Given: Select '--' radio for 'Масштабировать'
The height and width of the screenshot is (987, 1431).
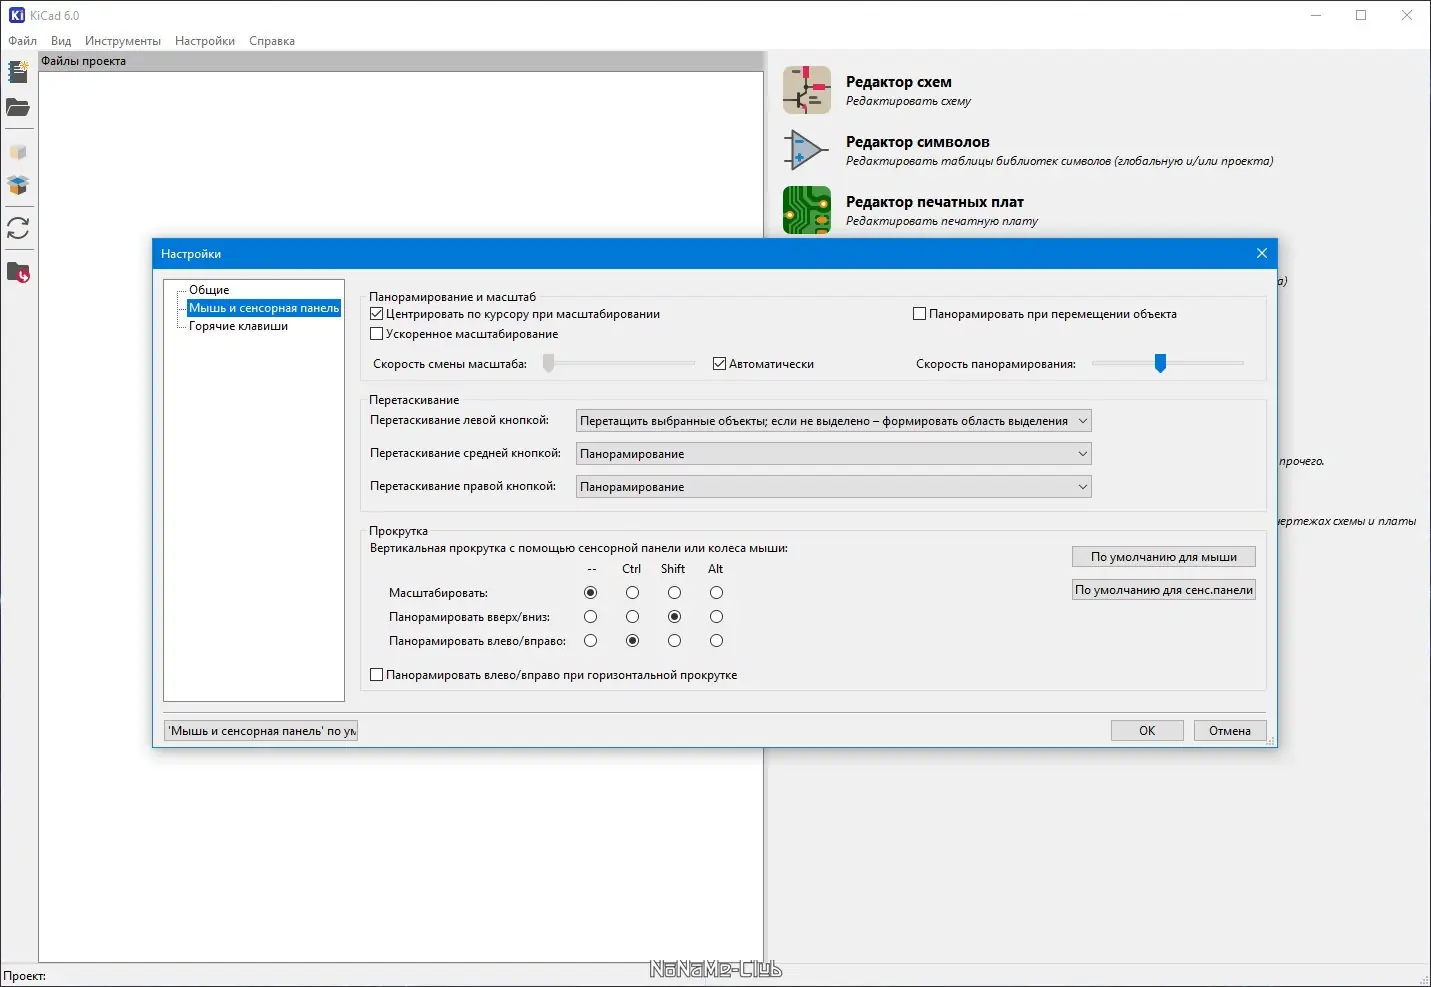Looking at the screenshot, I should [x=590, y=593].
